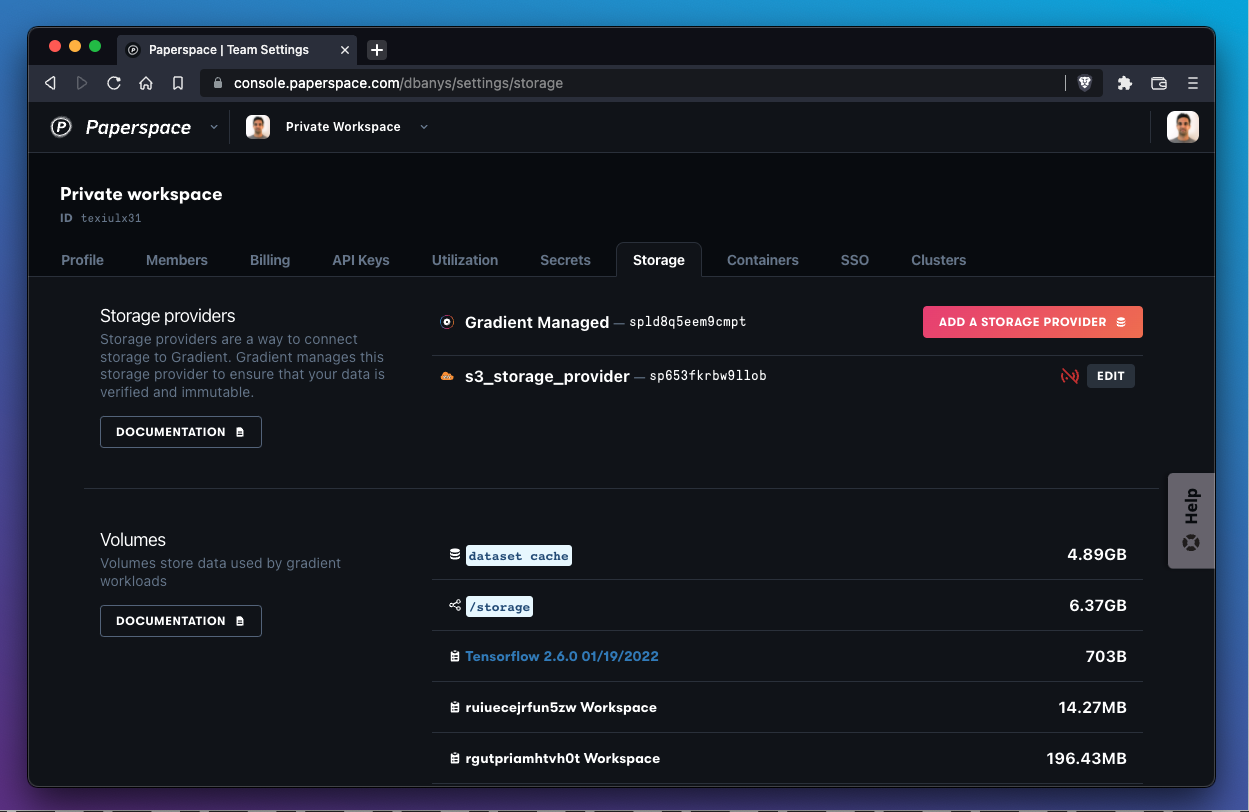Open Volumes Documentation button
The height and width of the screenshot is (812, 1249).
(x=181, y=621)
